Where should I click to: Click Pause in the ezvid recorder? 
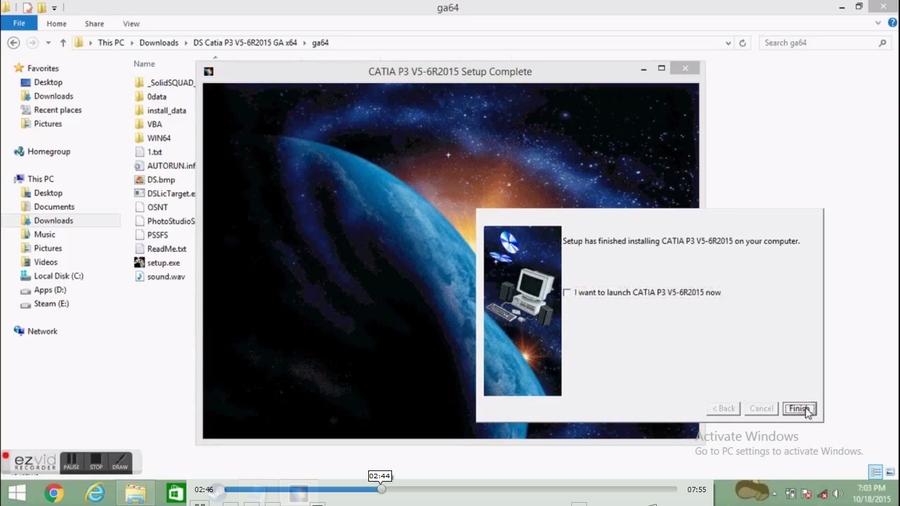(x=72, y=462)
